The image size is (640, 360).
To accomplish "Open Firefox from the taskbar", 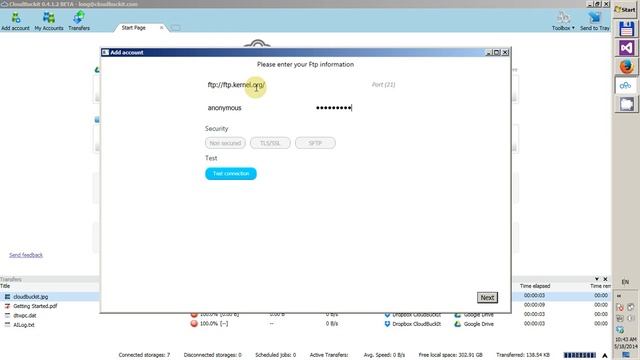I will click(x=626, y=67).
